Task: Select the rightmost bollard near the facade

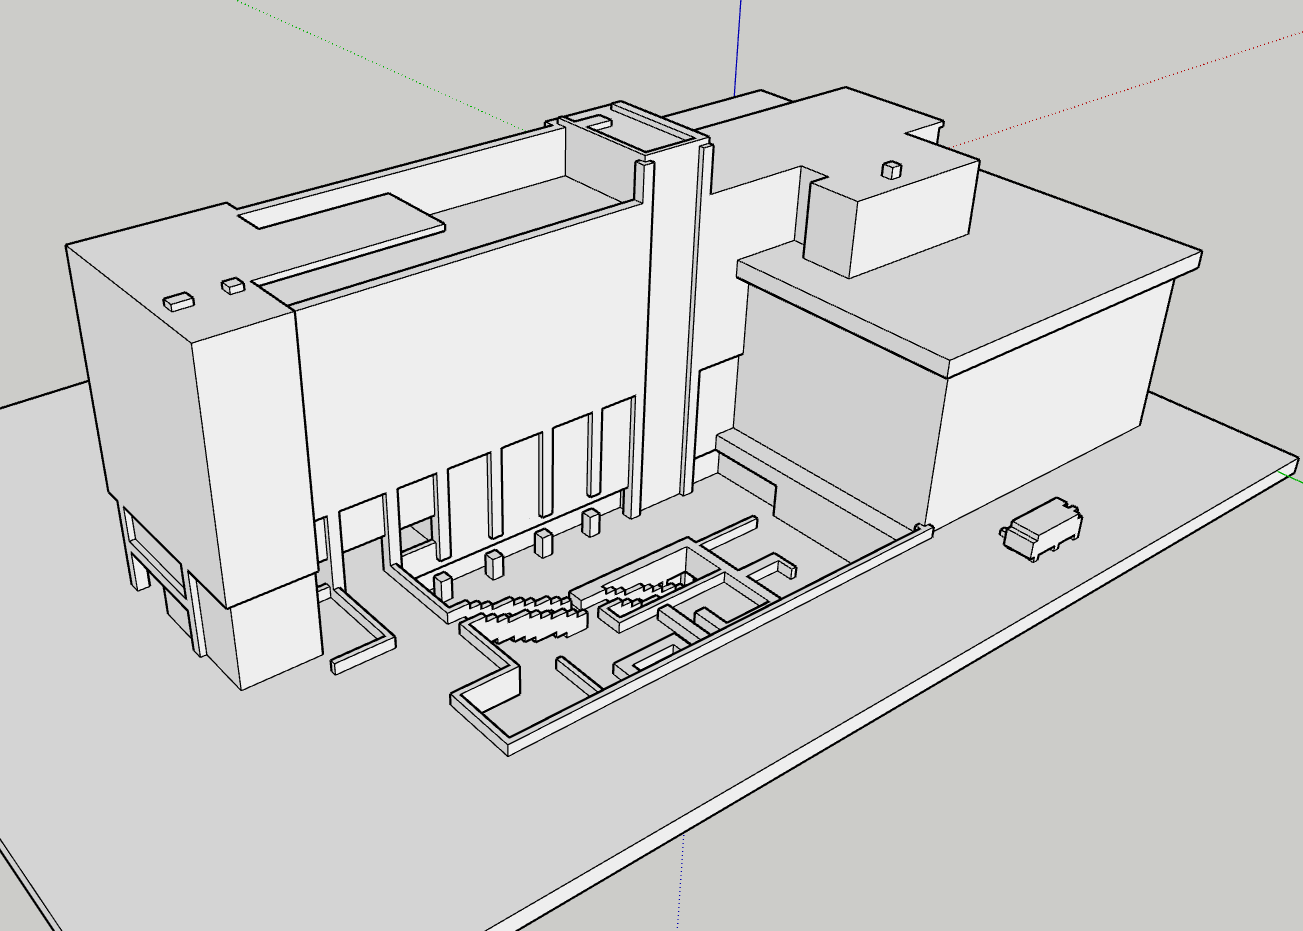Action: tap(590, 522)
